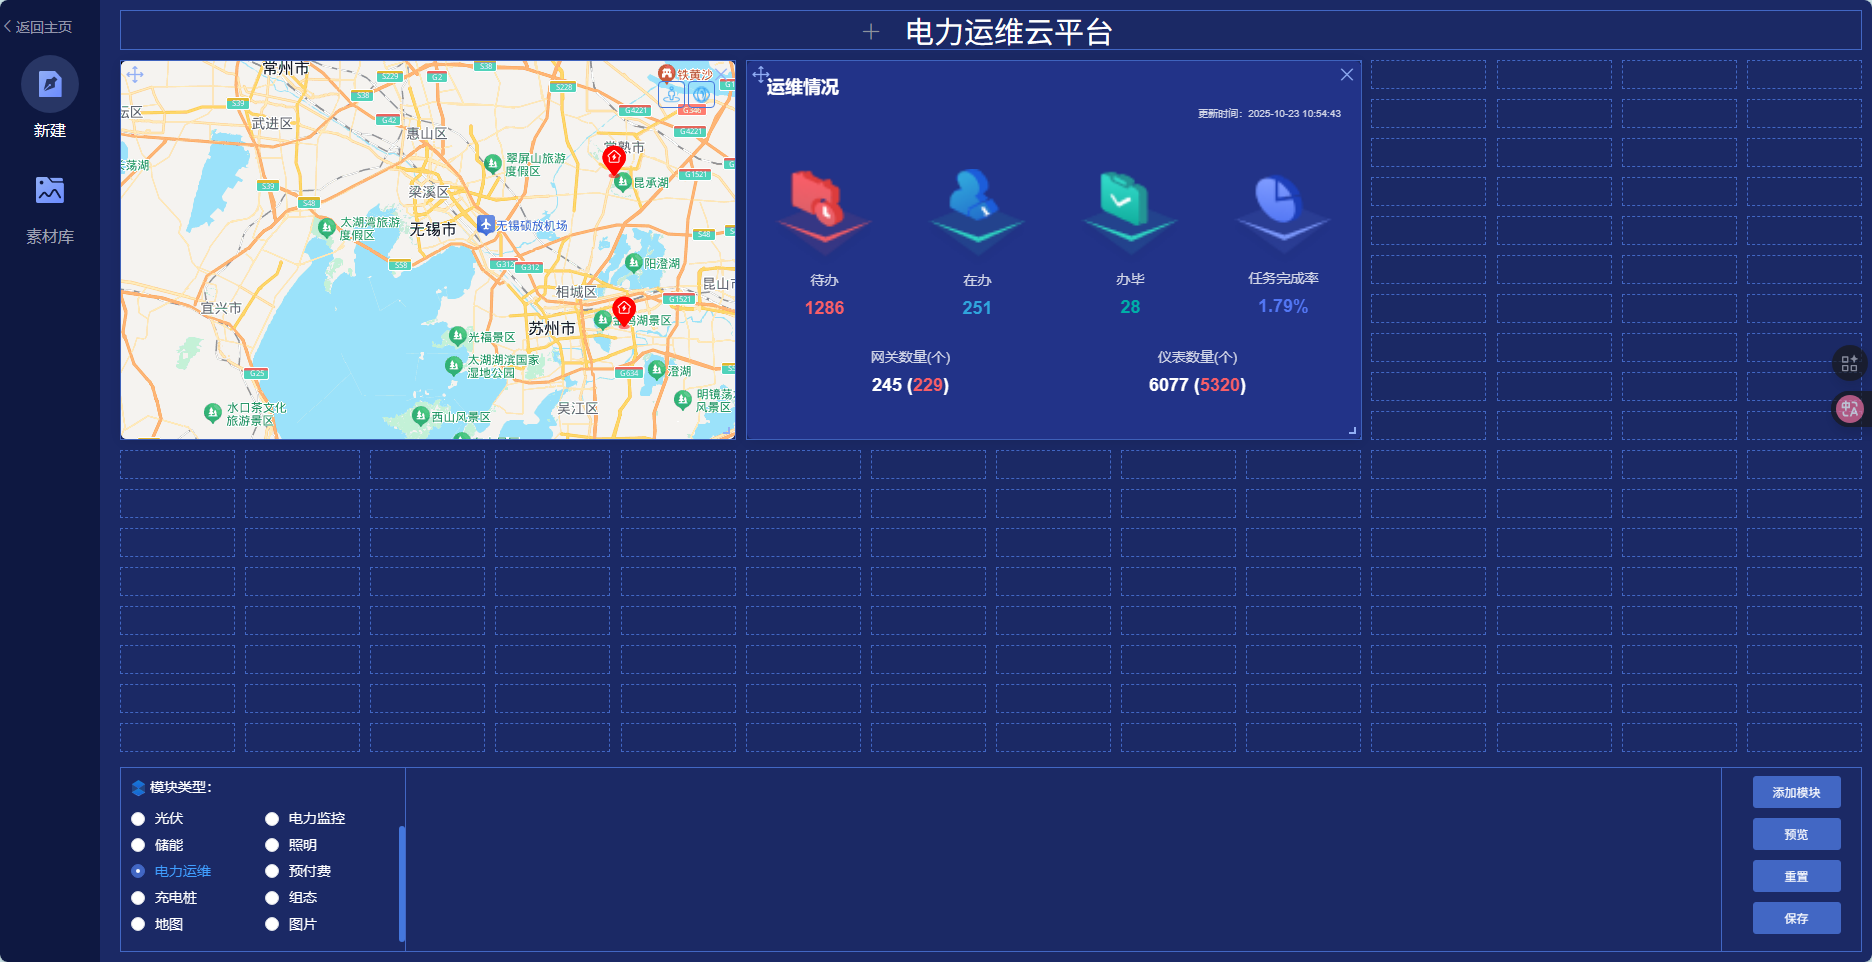Click the plus icon next to the page title

pyautogui.click(x=869, y=31)
